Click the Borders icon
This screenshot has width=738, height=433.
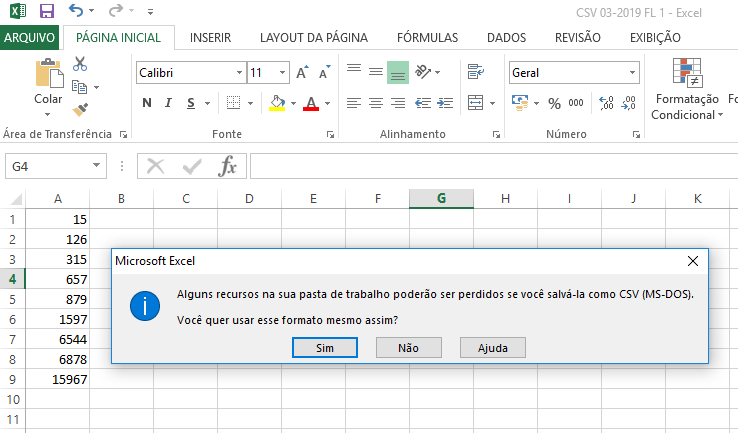[233, 103]
